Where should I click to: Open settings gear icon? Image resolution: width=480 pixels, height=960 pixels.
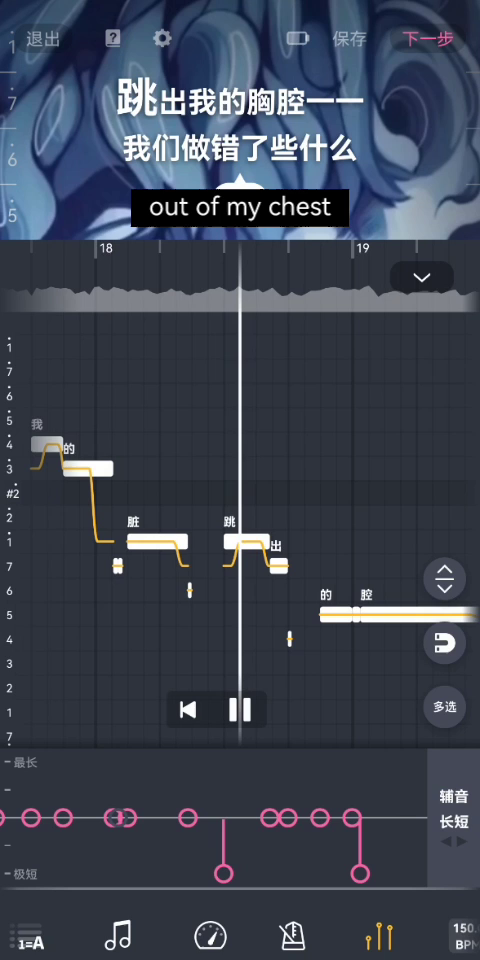(x=162, y=39)
